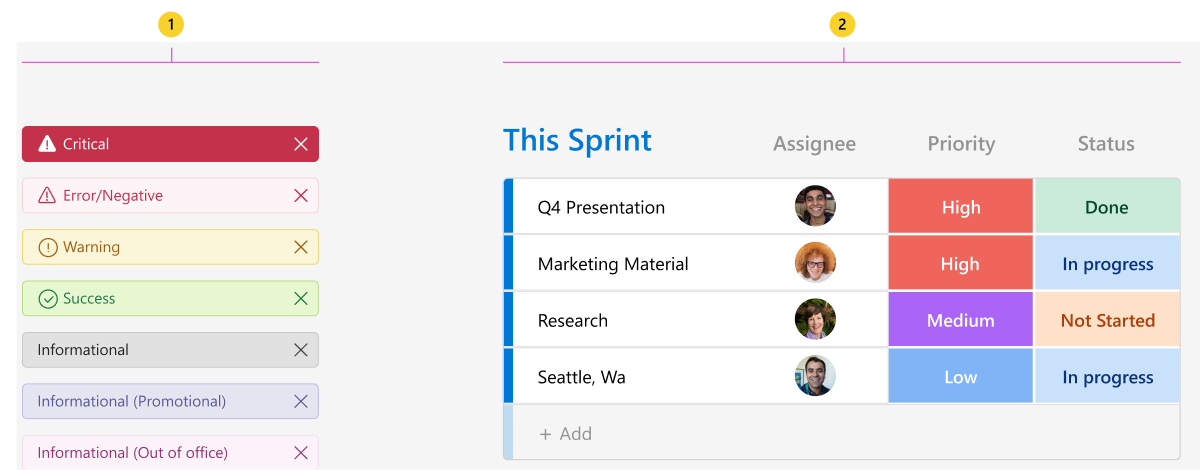Image resolution: width=1200 pixels, height=470 pixels.
Task: Click the Success checkmark circle icon
Action: click(47, 298)
